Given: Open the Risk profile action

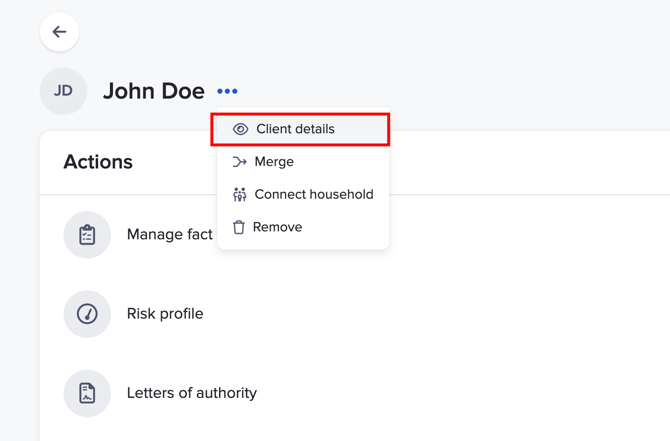Looking at the screenshot, I should (x=165, y=314).
